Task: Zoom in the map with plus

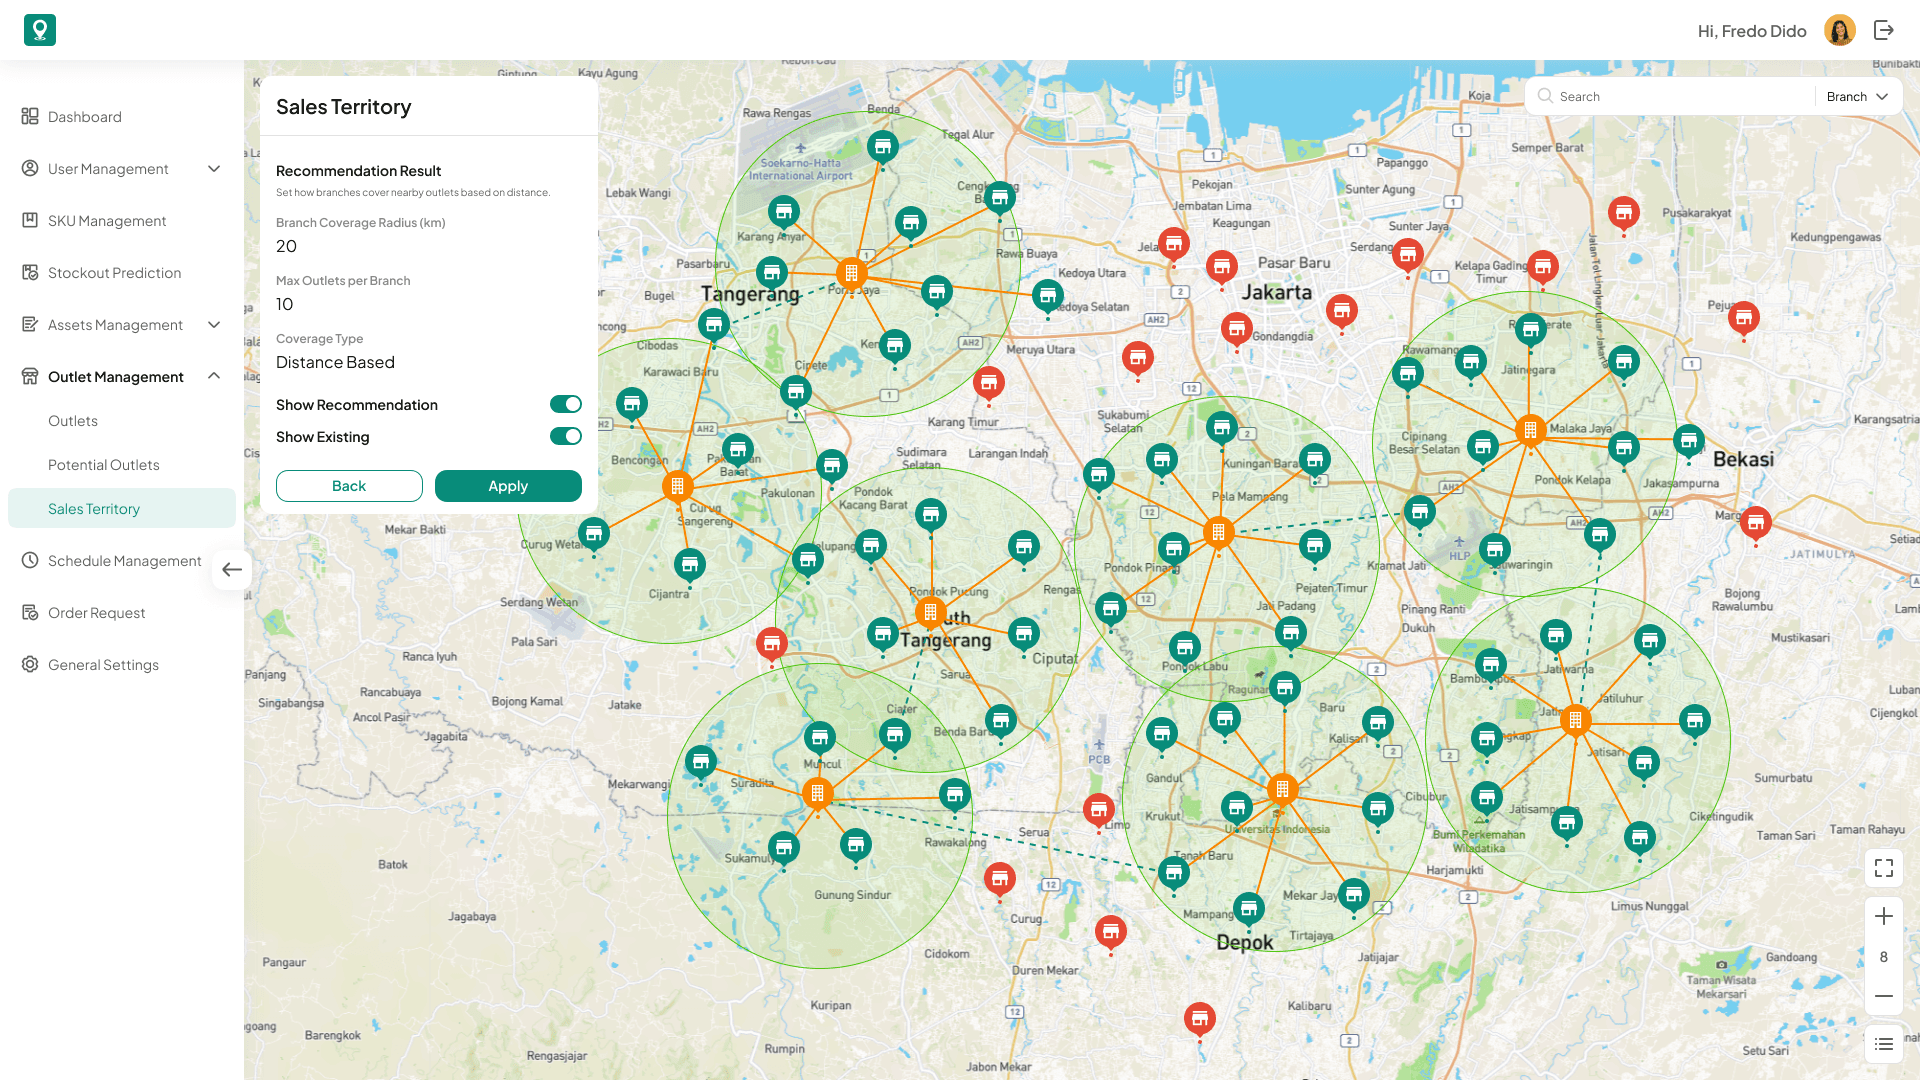Action: (x=1884, y=917)
